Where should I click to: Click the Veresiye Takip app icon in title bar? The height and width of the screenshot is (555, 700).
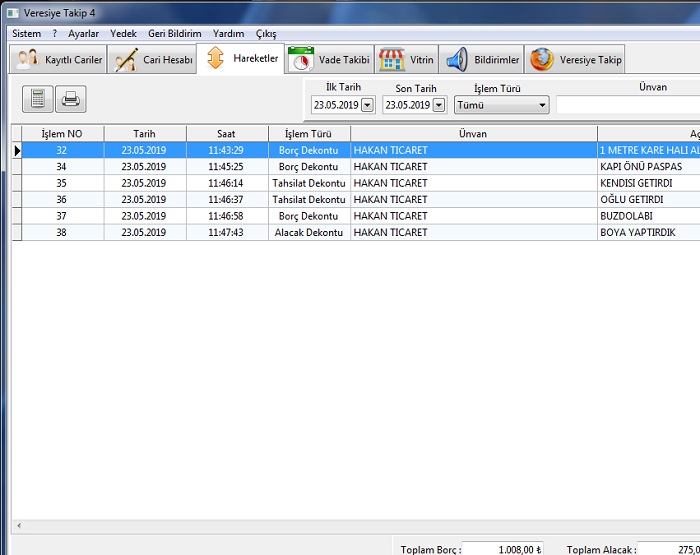(12, 13)
